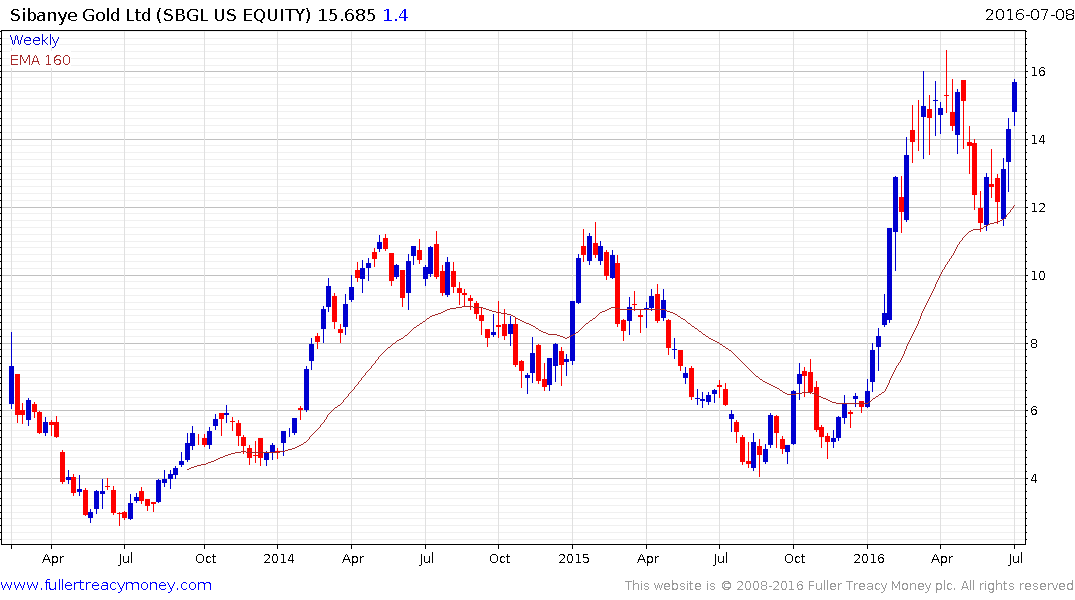
Task: Click the 12 price axis label
Action: (x=1038, y=207)
